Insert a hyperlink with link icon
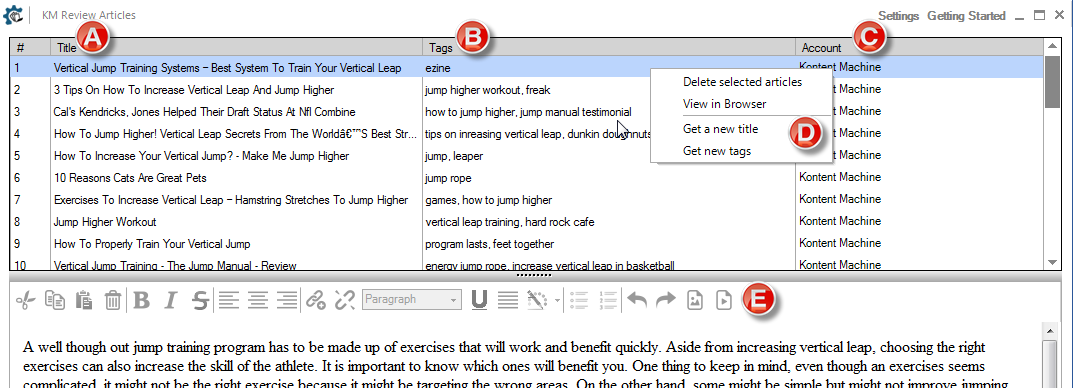The image size is (1073, 388). click(x=315, y=300)
